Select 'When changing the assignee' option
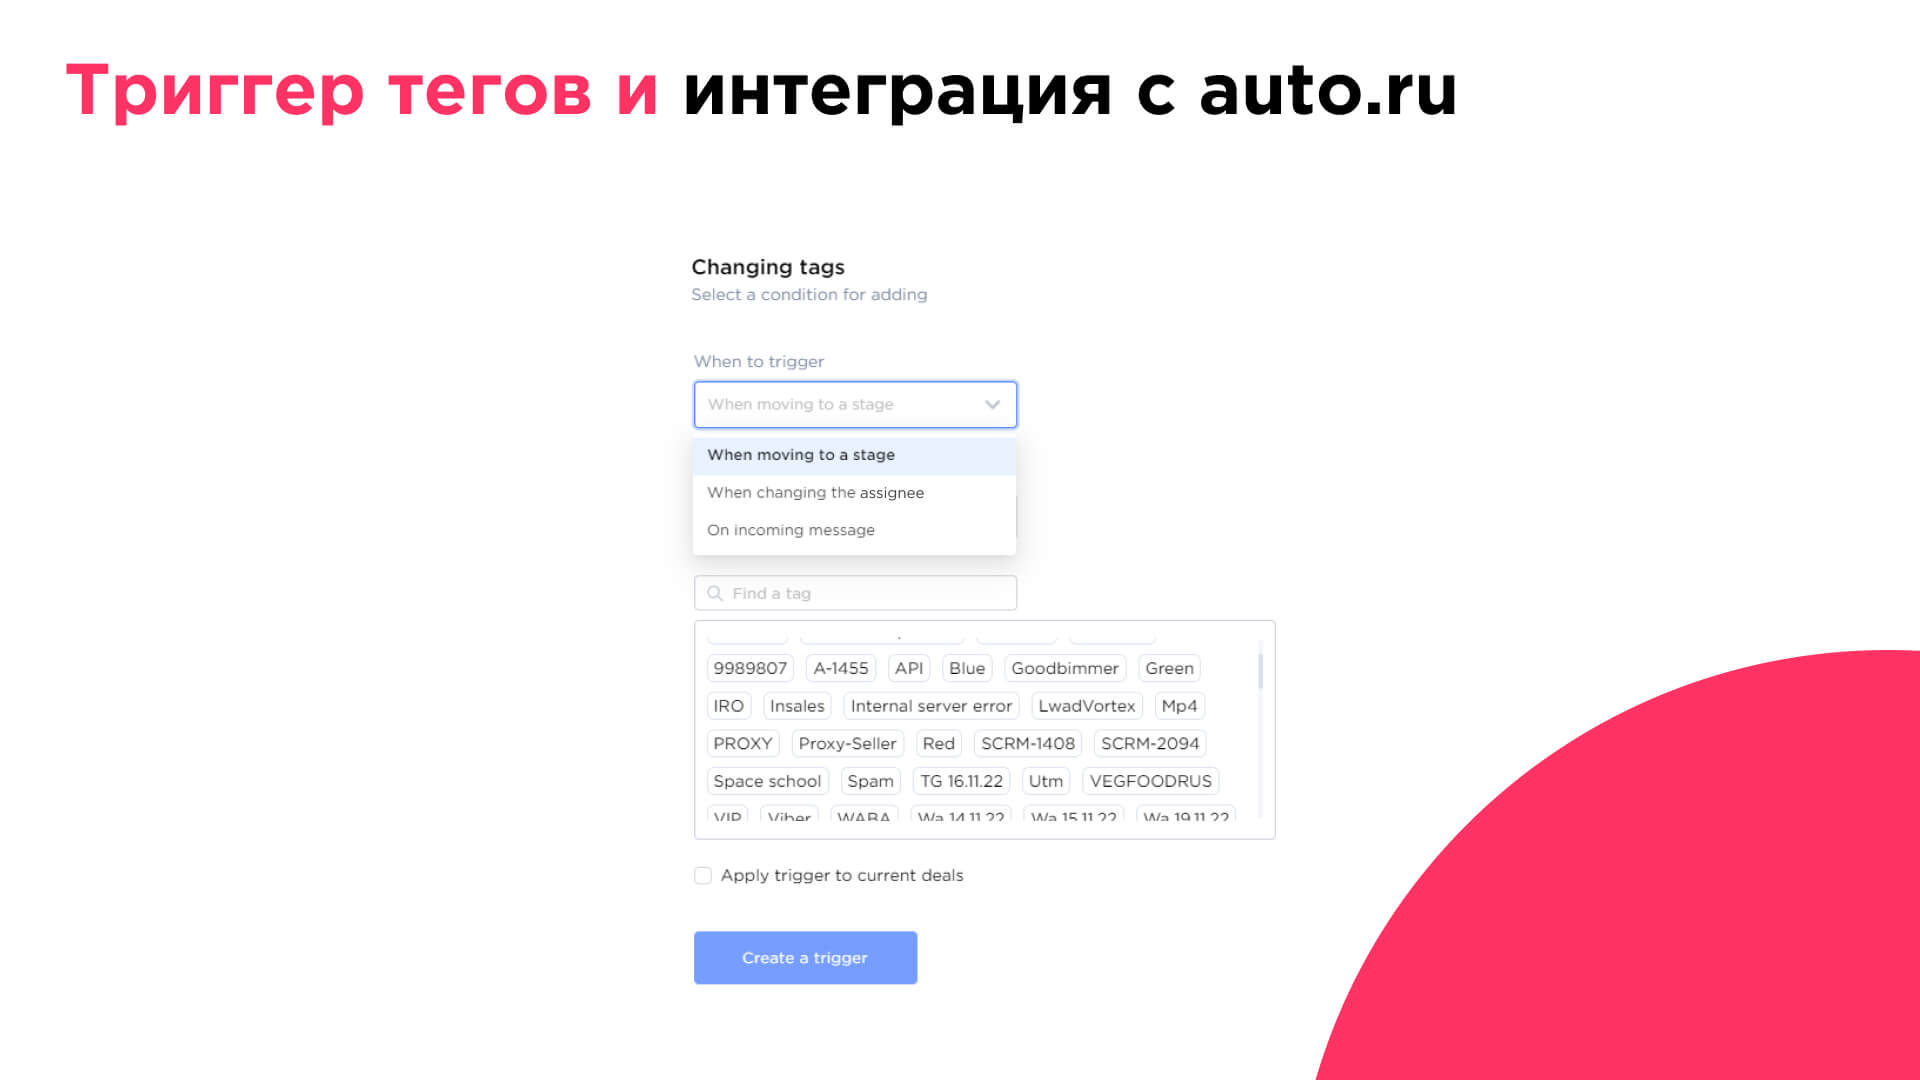This screenshot has width=1920, height=1080. pyautogui.click(x=815, y=492)
